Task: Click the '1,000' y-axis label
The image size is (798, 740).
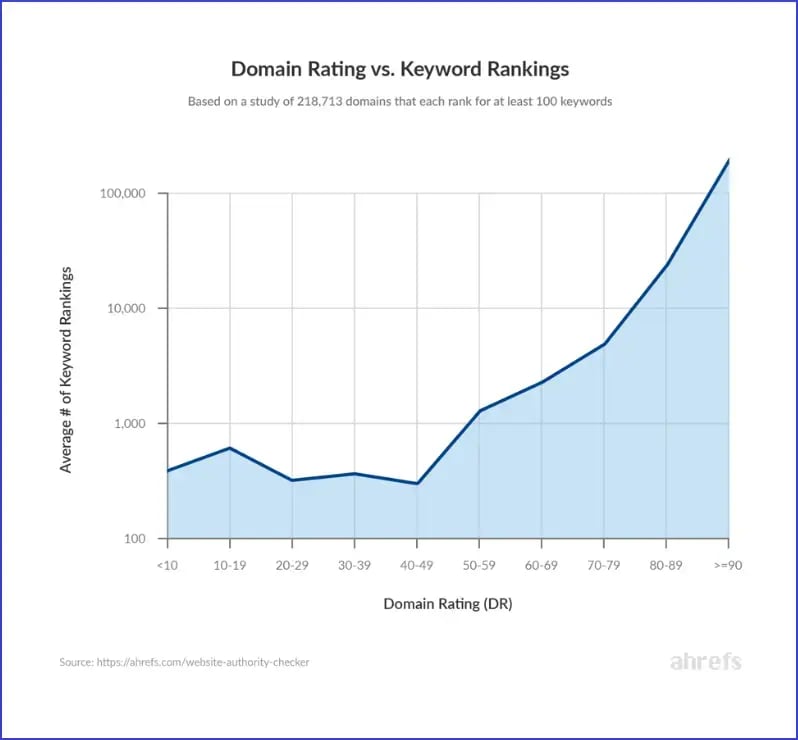Action: [130, 423]
